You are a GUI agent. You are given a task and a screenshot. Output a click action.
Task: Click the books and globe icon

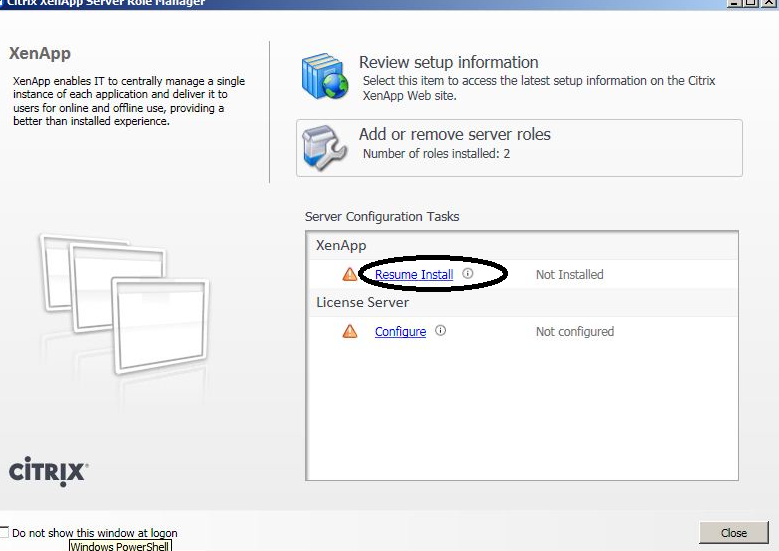[x=324, y=76]
